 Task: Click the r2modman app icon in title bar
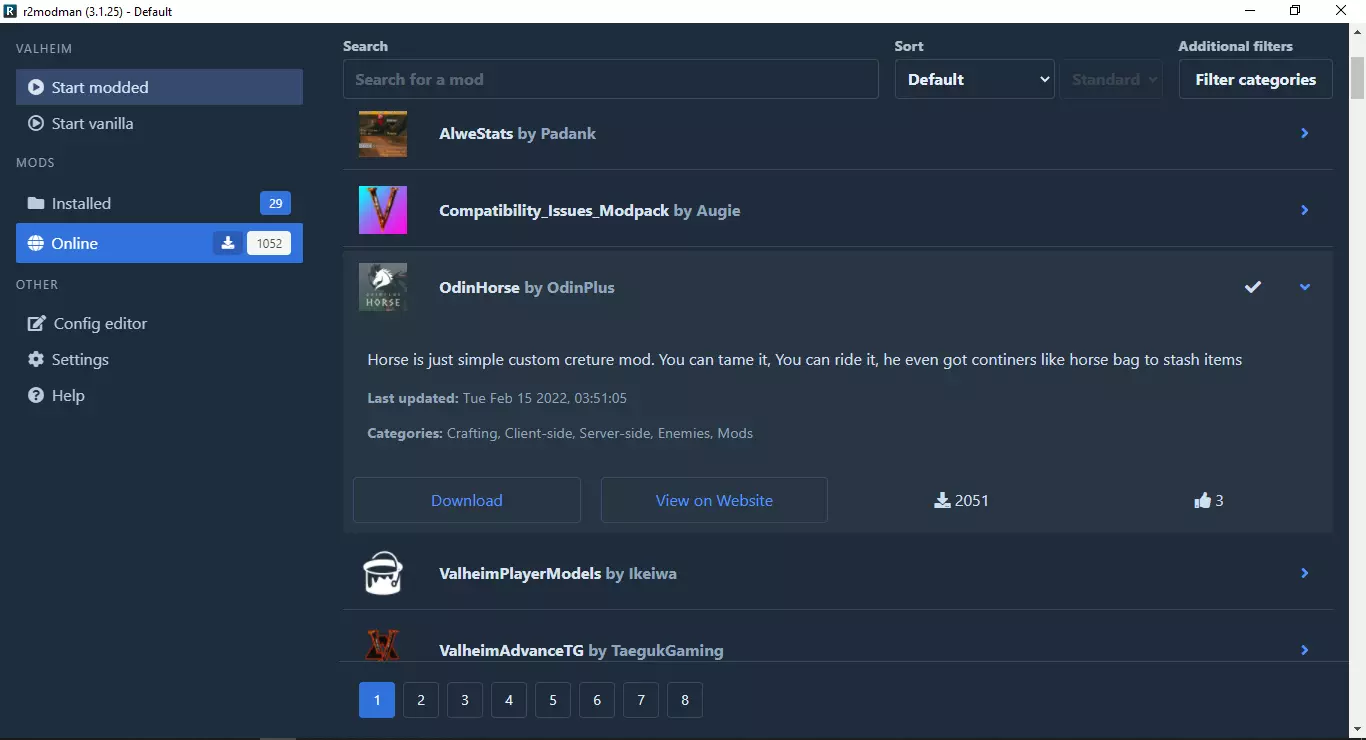(10, 11)
